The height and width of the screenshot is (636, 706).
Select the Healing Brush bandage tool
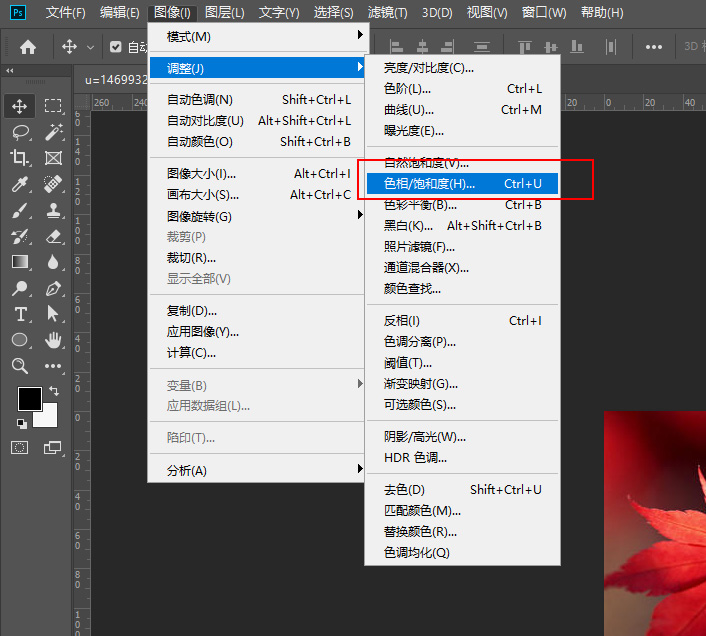(x=53, y=184)
